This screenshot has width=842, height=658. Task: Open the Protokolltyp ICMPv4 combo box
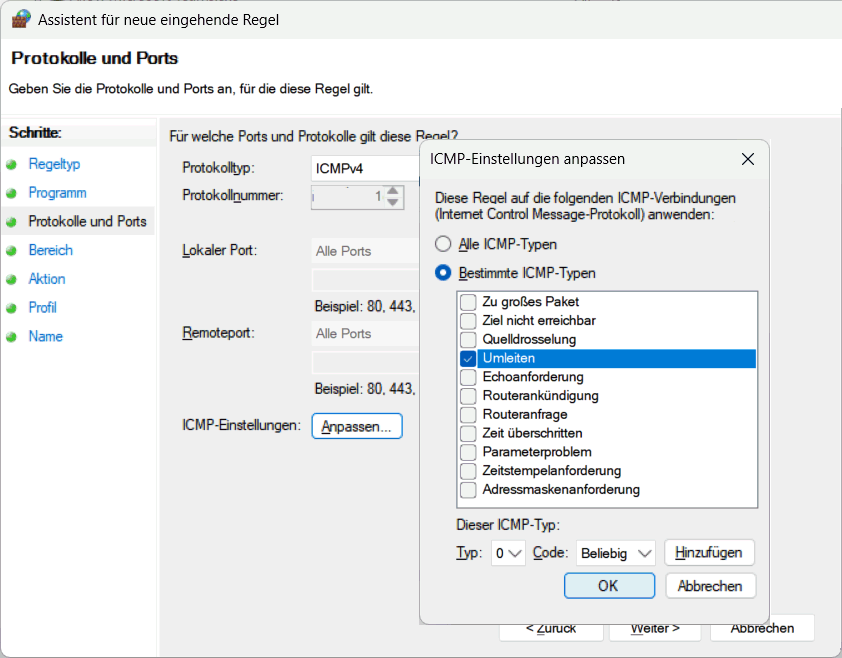click(x=365, y=169)
